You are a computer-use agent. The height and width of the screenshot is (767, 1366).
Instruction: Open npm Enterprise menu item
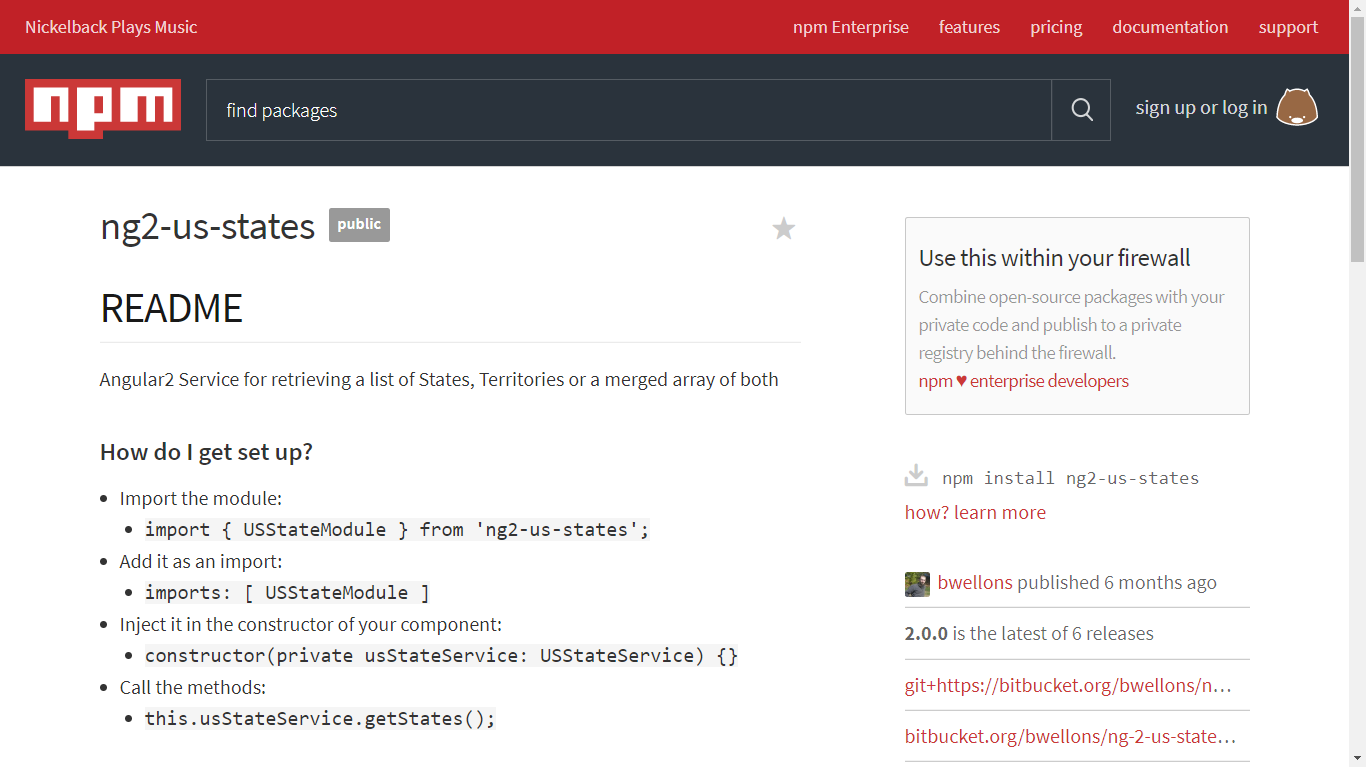[851, 27]
